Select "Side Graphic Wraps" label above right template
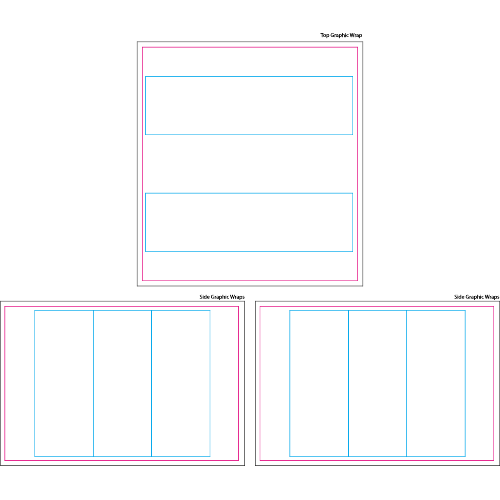Viewport: 500px width, 500px height. [x=477, y=297]
